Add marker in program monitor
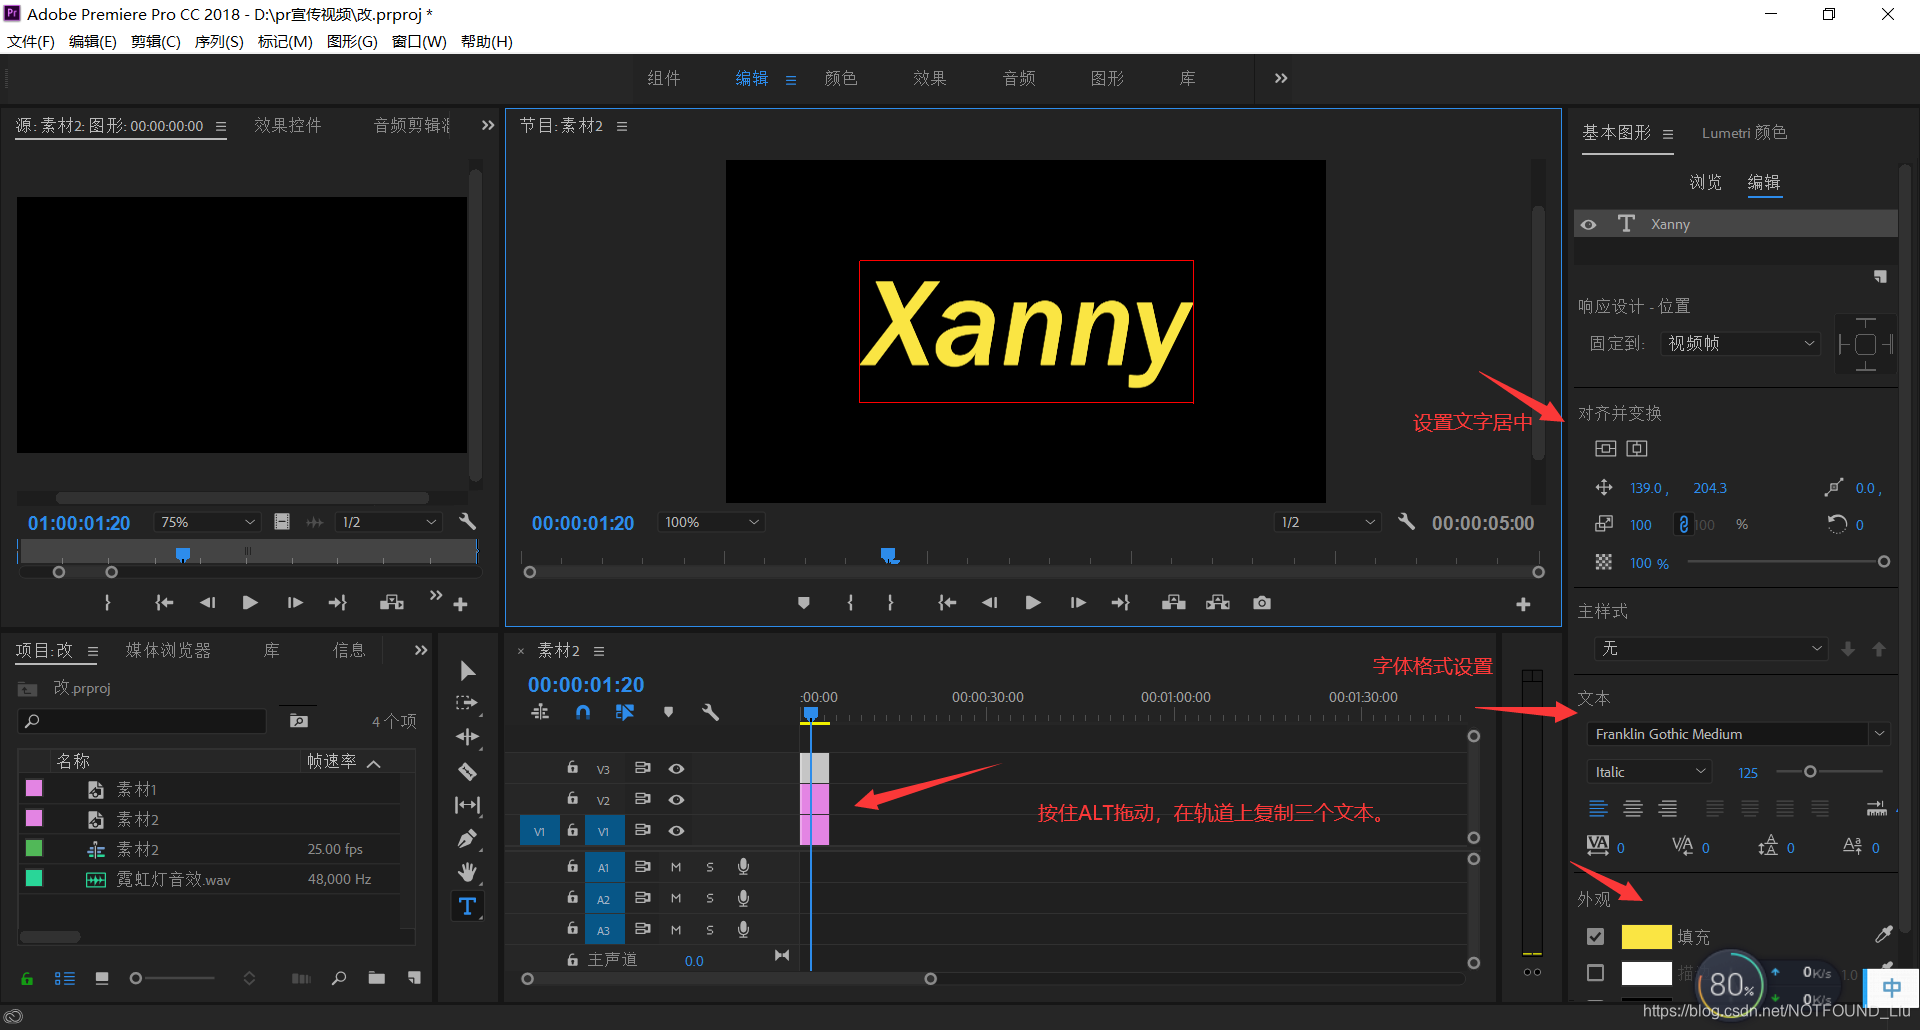 (x=803, y=603)
